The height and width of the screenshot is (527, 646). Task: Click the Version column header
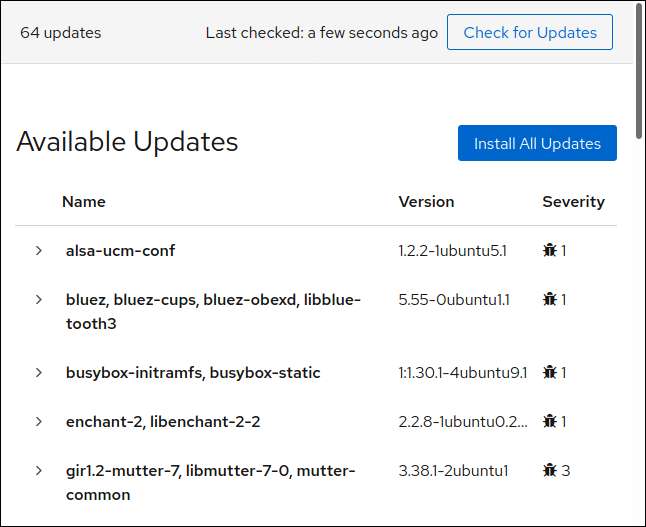(426, 202)
